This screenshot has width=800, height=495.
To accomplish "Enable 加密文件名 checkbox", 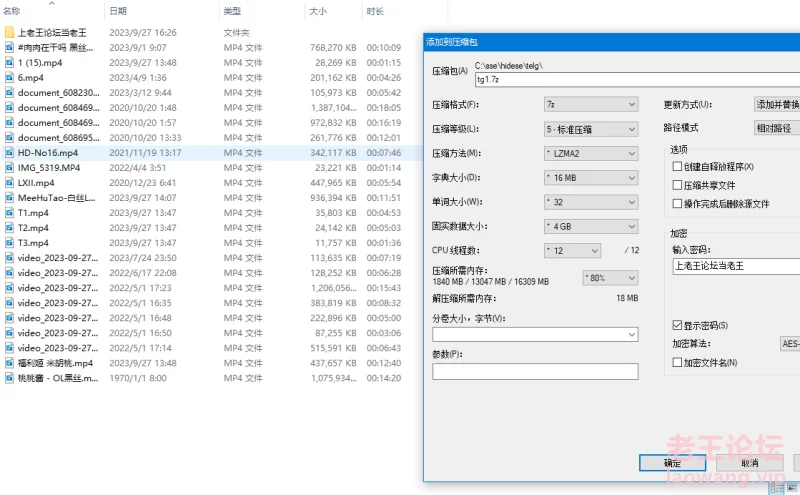I will pyautogui.click(x=677, y=362).
